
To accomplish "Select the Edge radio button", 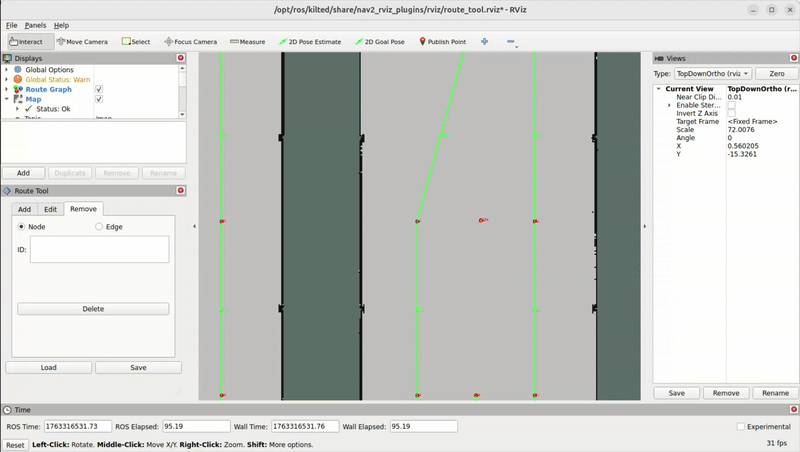I will [99, 227].
